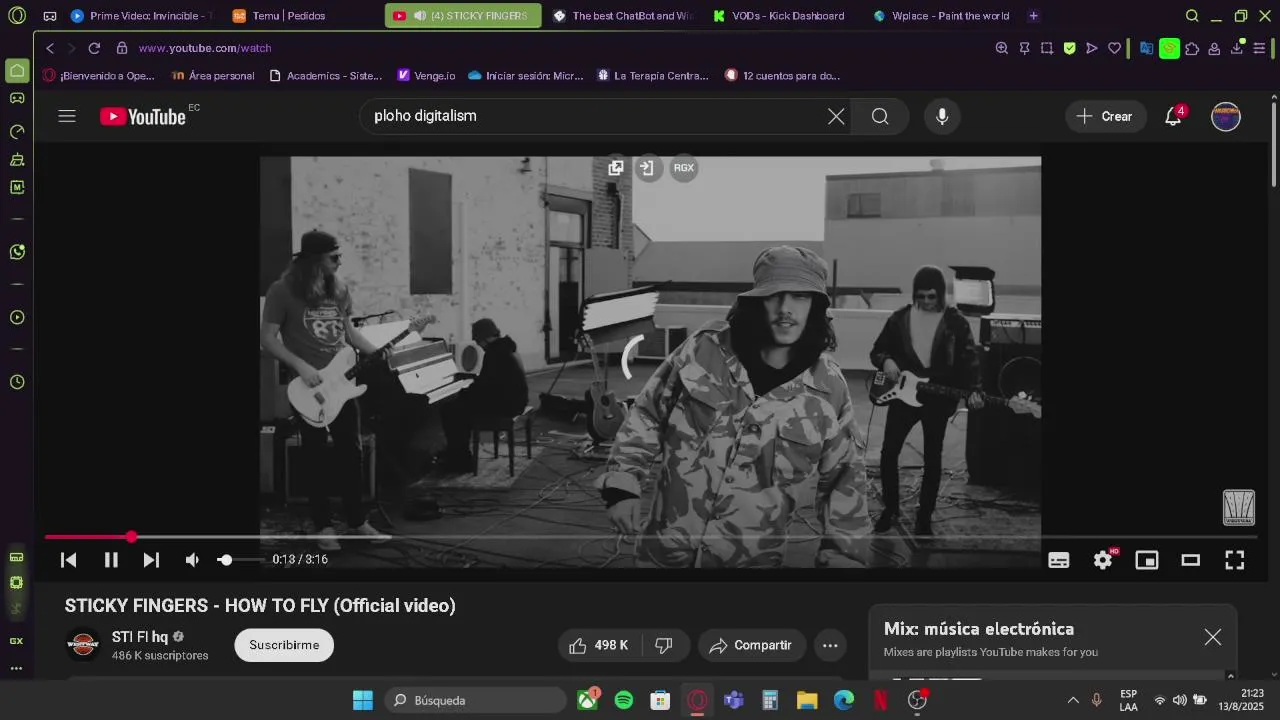Dislike the video
The image size is (1280, 720).
[x=664, y=645]
